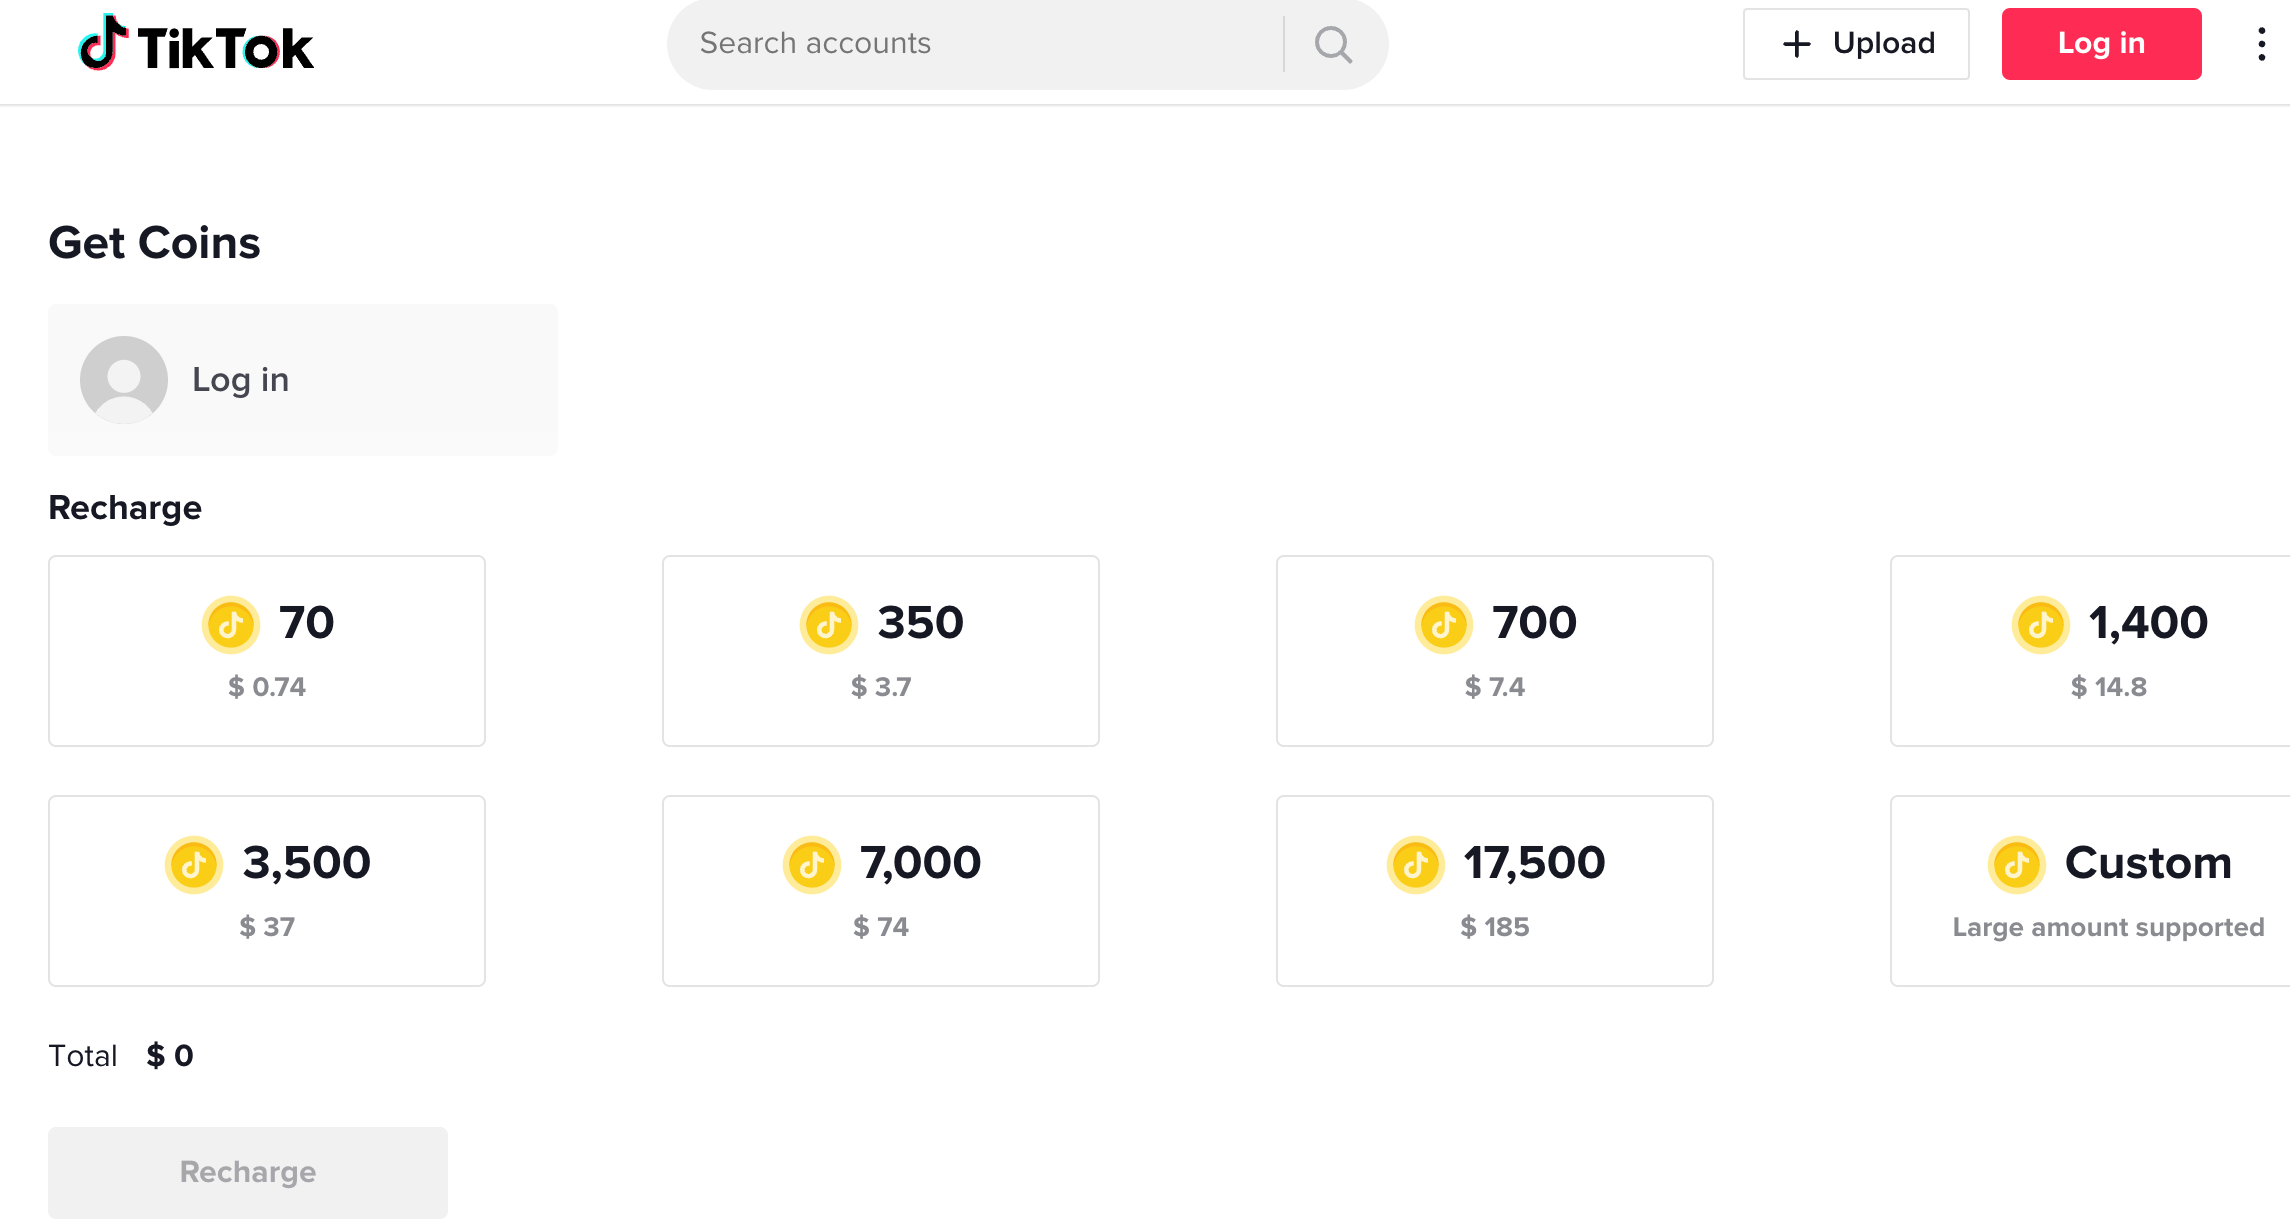The height and width of the screenshot is (1228, 2290).
Task: Click the coin icon on the Custom card
Action: [2017, 864]
